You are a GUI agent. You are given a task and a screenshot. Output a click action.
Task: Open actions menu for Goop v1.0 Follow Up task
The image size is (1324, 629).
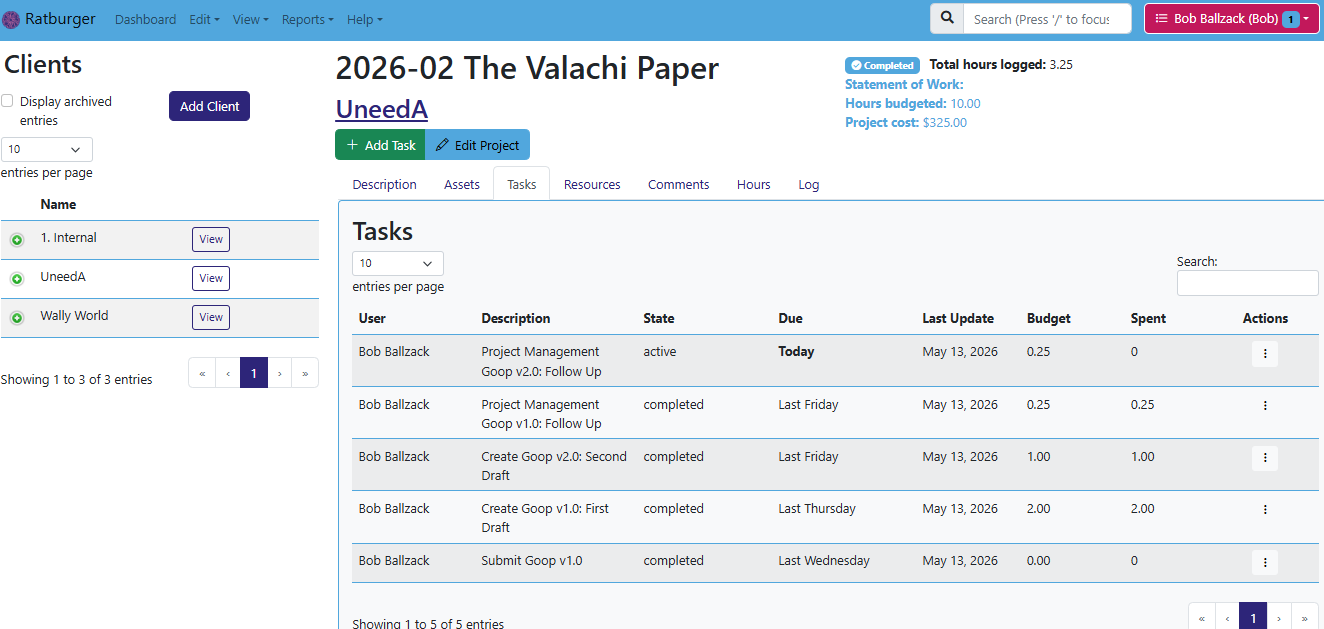pos(1265,406)
